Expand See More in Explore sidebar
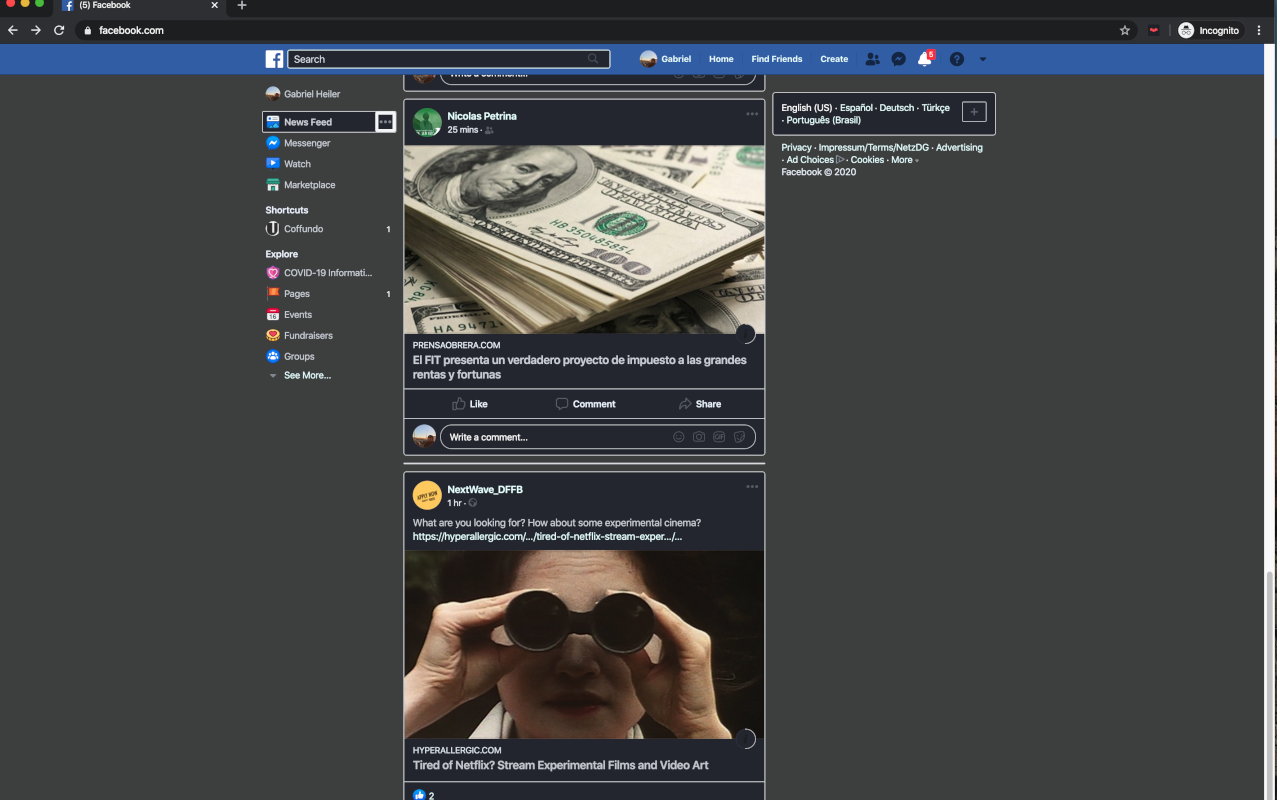 306,376
